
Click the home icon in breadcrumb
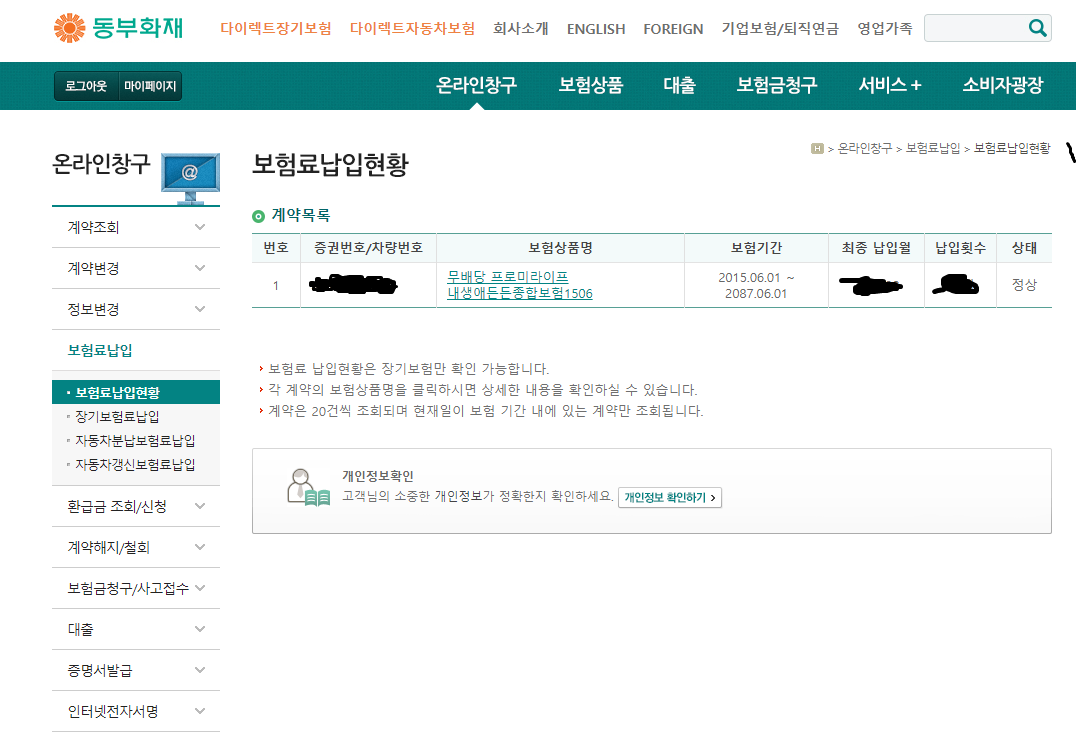817,148
